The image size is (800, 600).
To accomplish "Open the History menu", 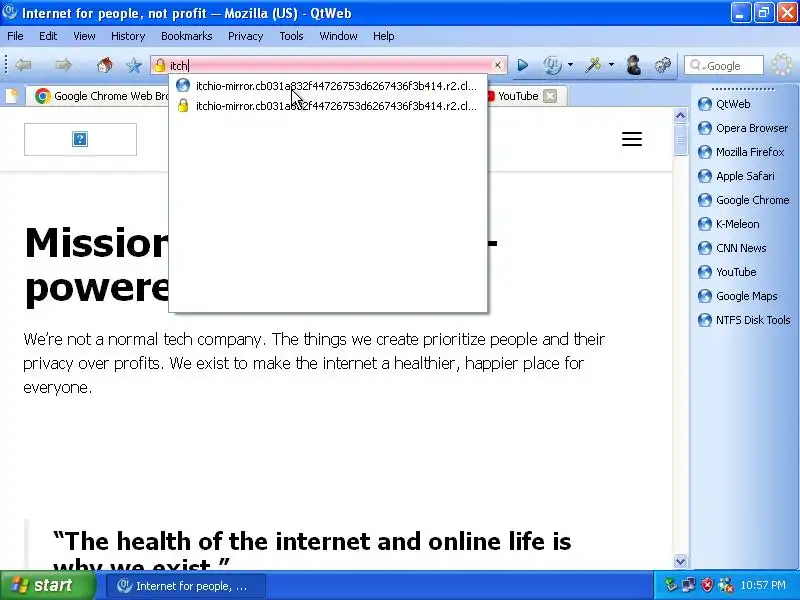I will tap(128, 36).
